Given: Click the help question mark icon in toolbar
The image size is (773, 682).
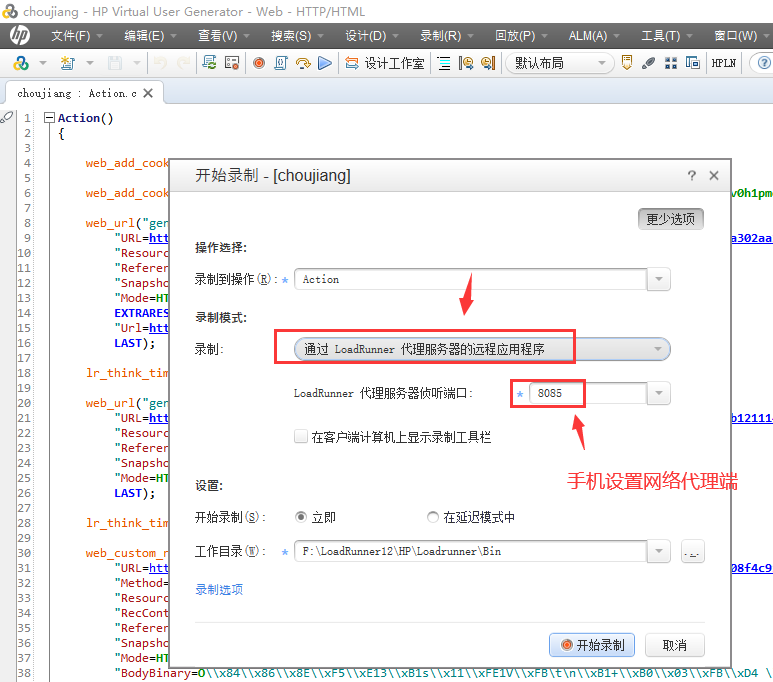Looking at the screenshot, I should (x=764, y=63).
